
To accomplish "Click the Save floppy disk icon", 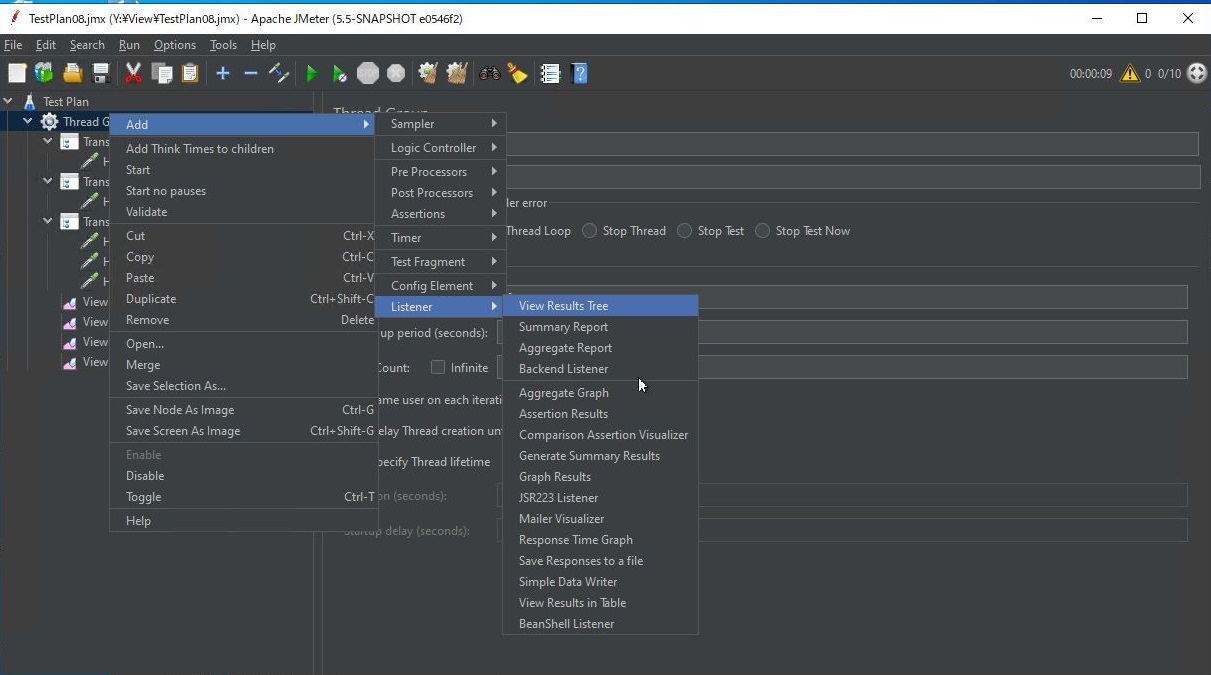I will click(x=101, y=73).
